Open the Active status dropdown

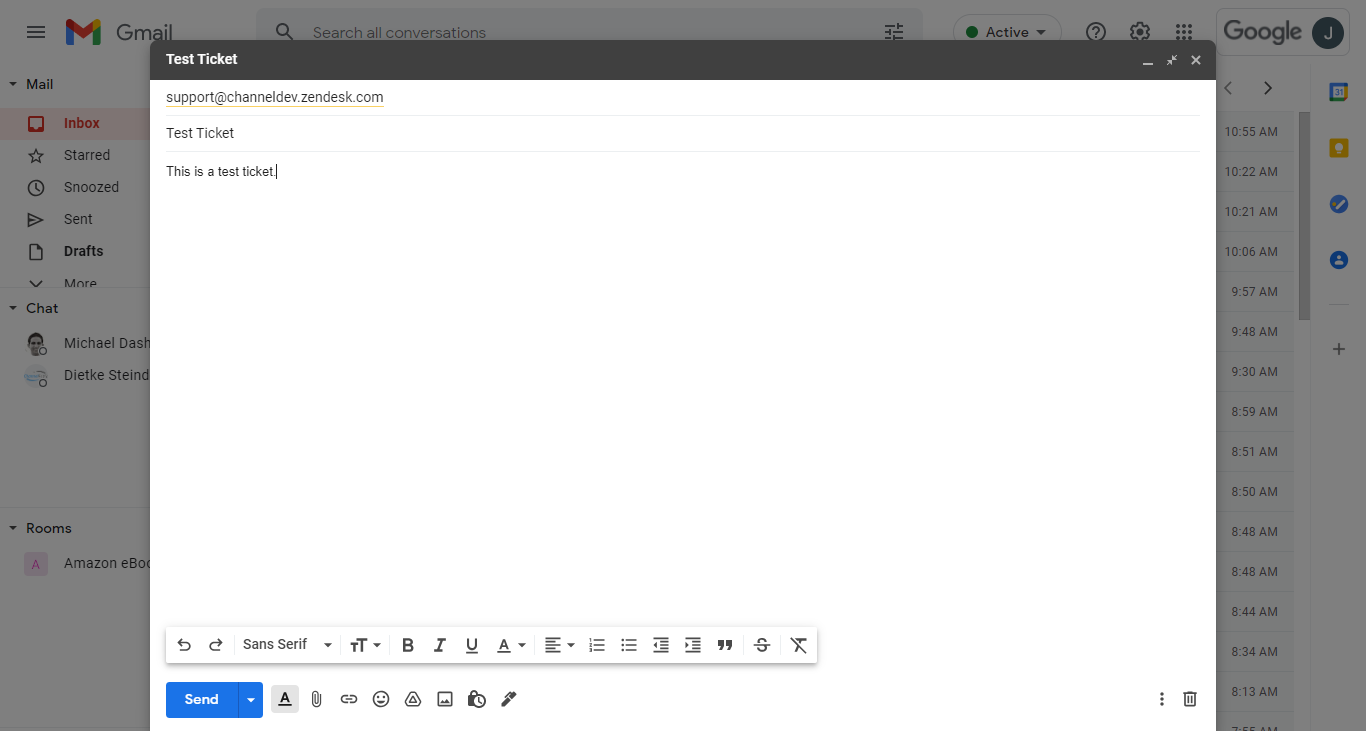pyautogui.click(x=1007, y=31)
